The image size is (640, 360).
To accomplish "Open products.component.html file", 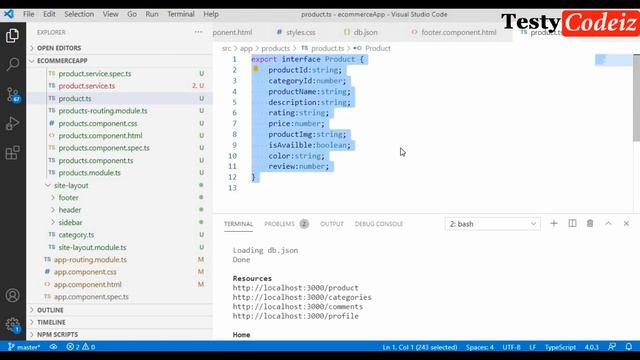I will 120,135.
